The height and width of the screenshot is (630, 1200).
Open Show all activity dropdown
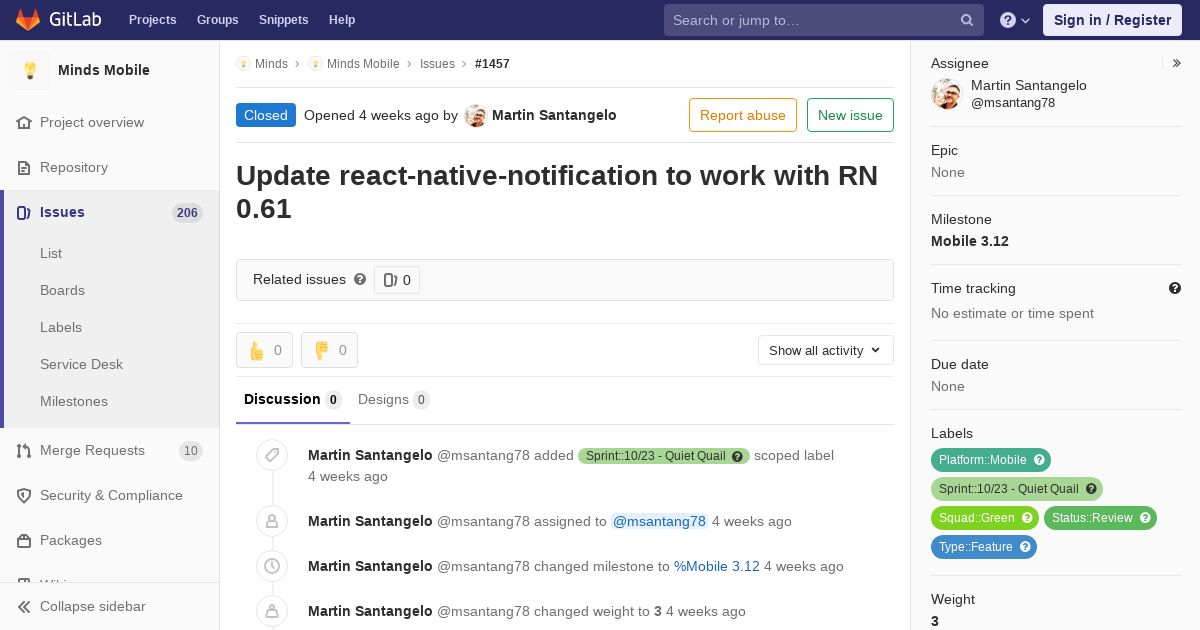click(825, 350)
